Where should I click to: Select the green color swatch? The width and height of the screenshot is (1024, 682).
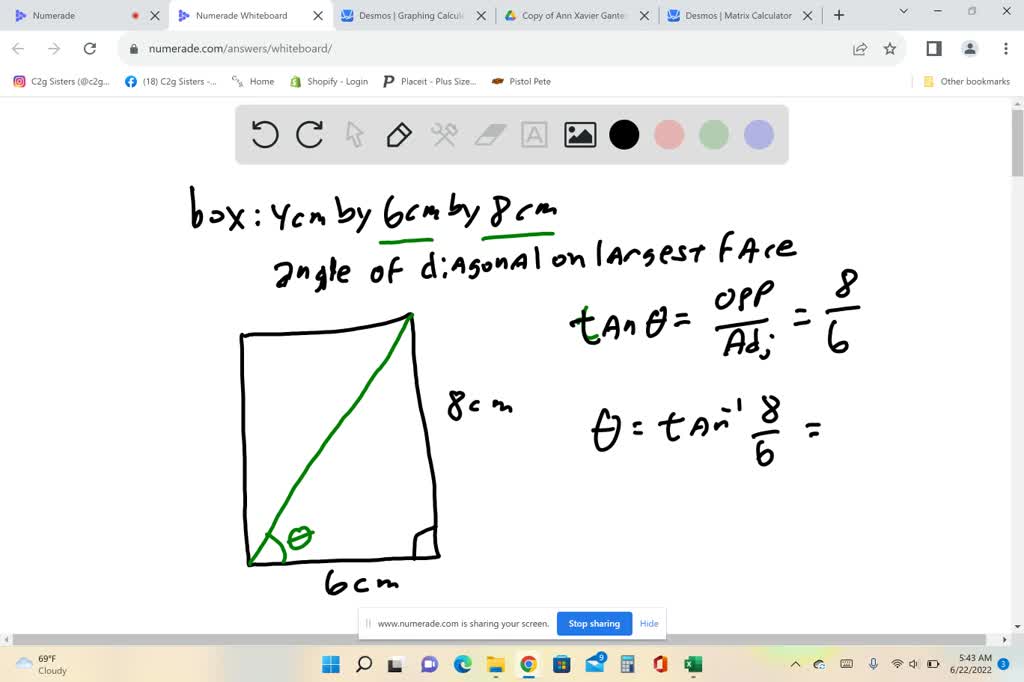tap(714, 134)
